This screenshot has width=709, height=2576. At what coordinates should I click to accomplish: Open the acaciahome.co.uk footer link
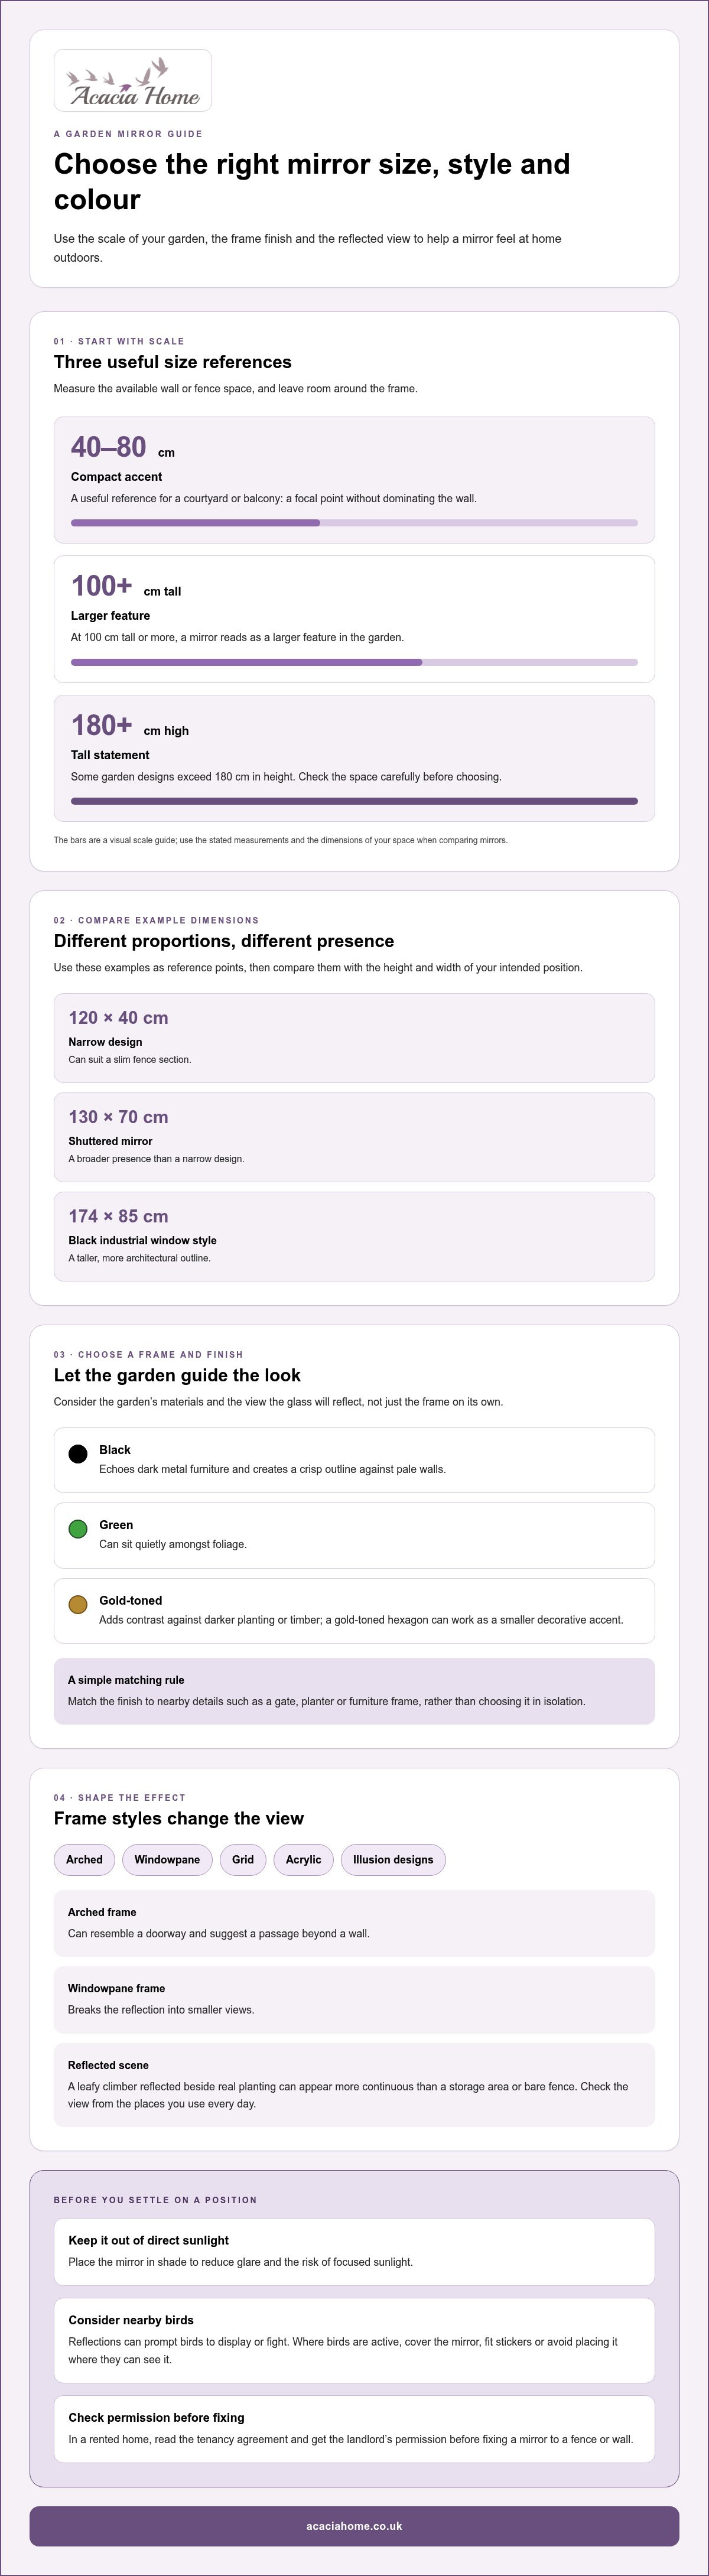point(354,2526)
